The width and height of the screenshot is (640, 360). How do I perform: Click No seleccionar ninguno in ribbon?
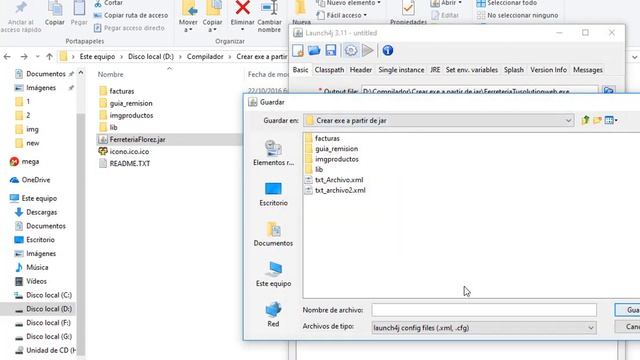(x=517, y=15)
